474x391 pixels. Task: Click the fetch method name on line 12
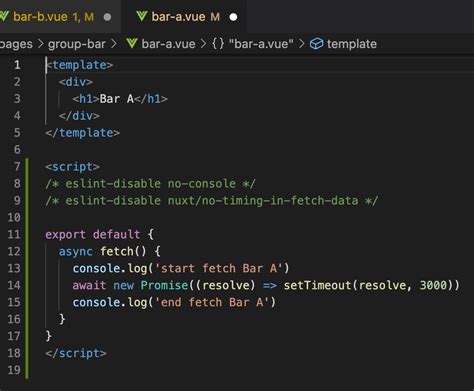117,251
